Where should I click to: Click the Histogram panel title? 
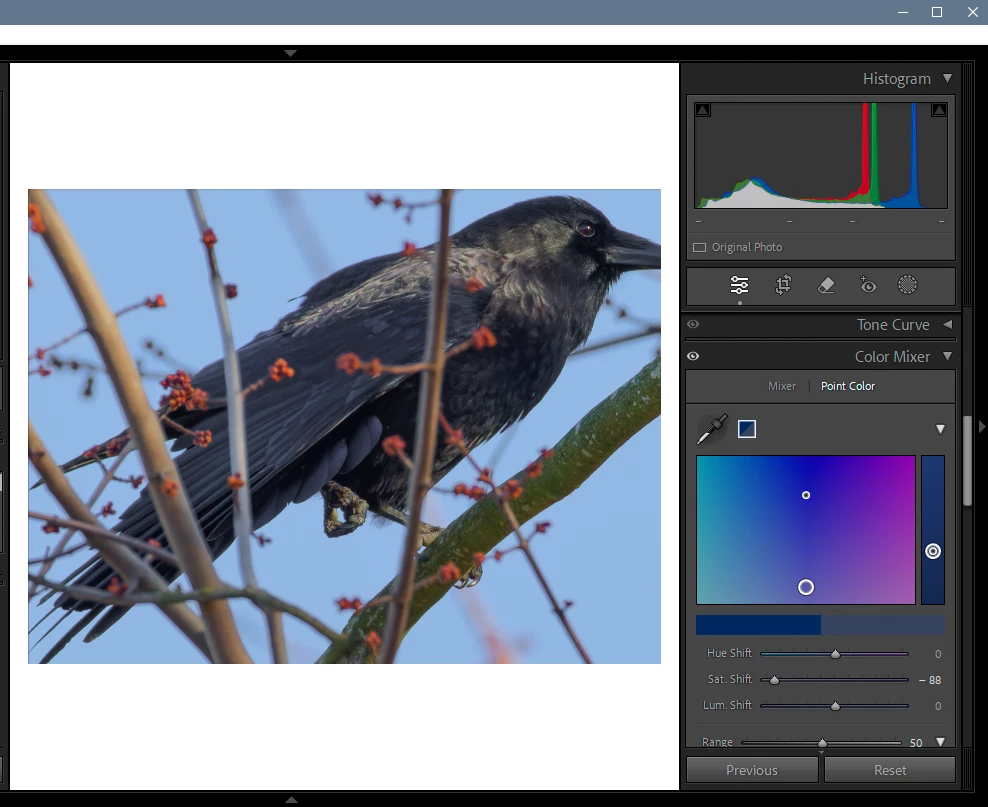point(897,79)
